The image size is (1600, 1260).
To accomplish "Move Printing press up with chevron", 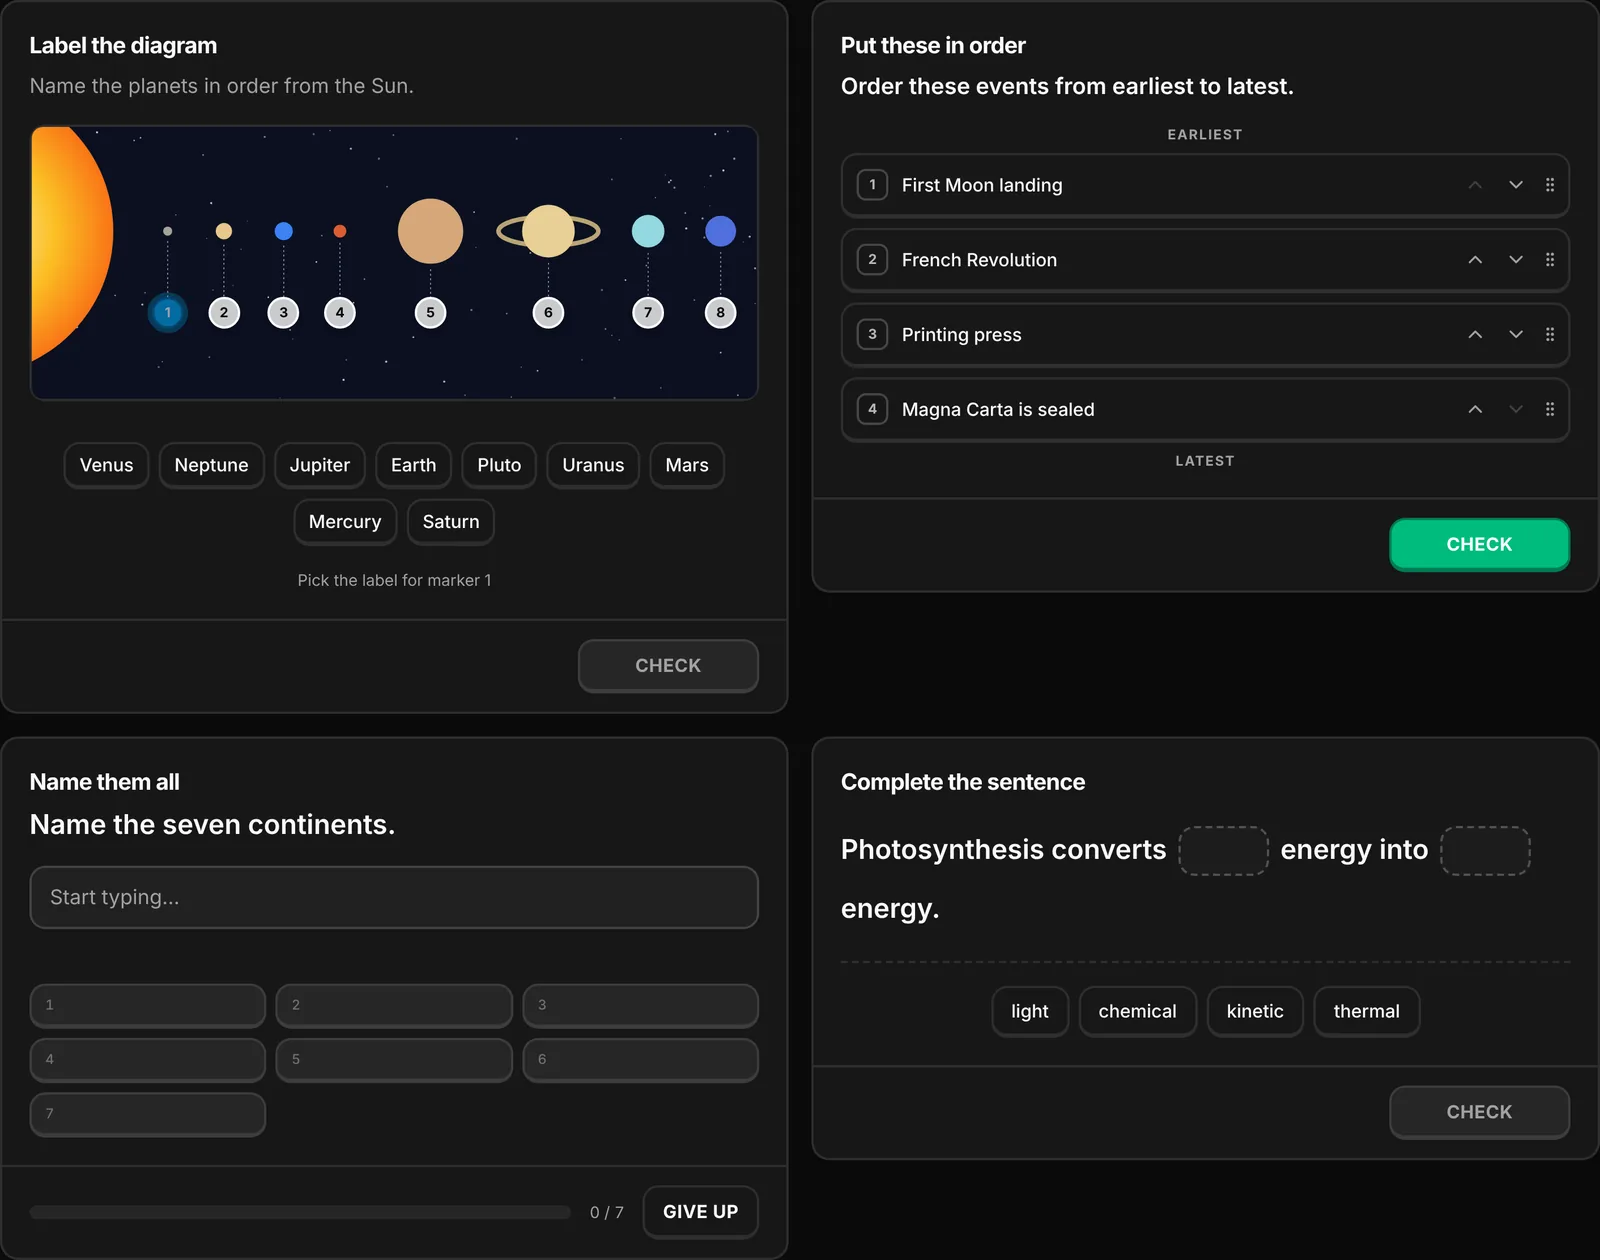I will 1475,335.
